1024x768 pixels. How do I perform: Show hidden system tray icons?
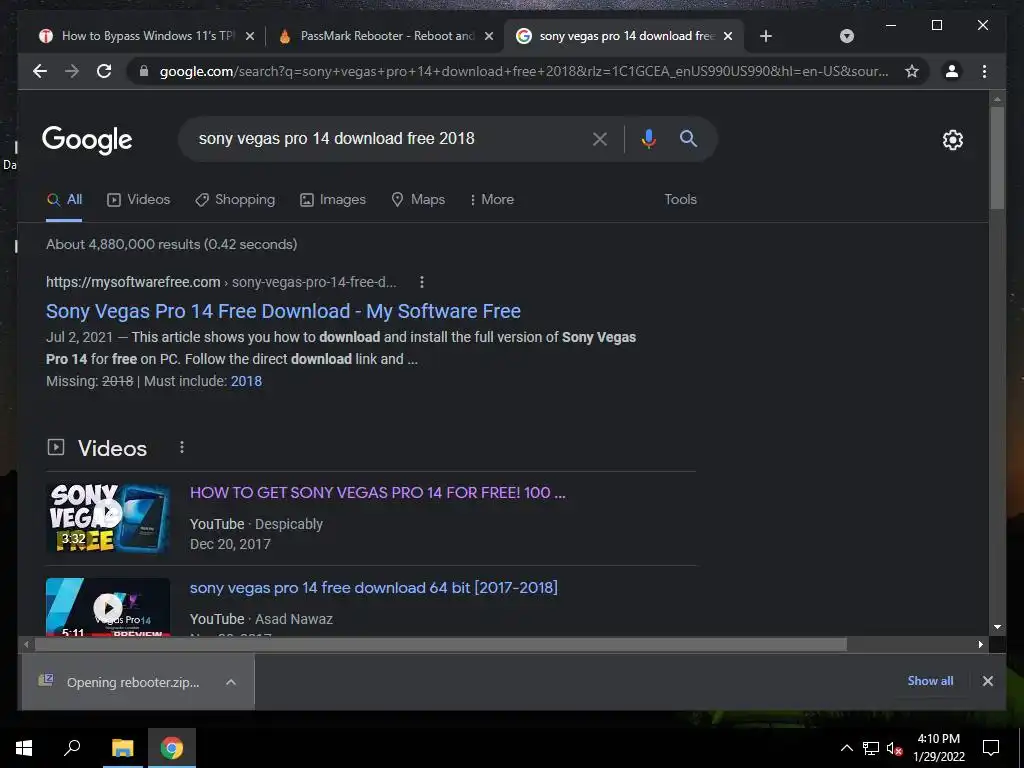tap(846, 748)
